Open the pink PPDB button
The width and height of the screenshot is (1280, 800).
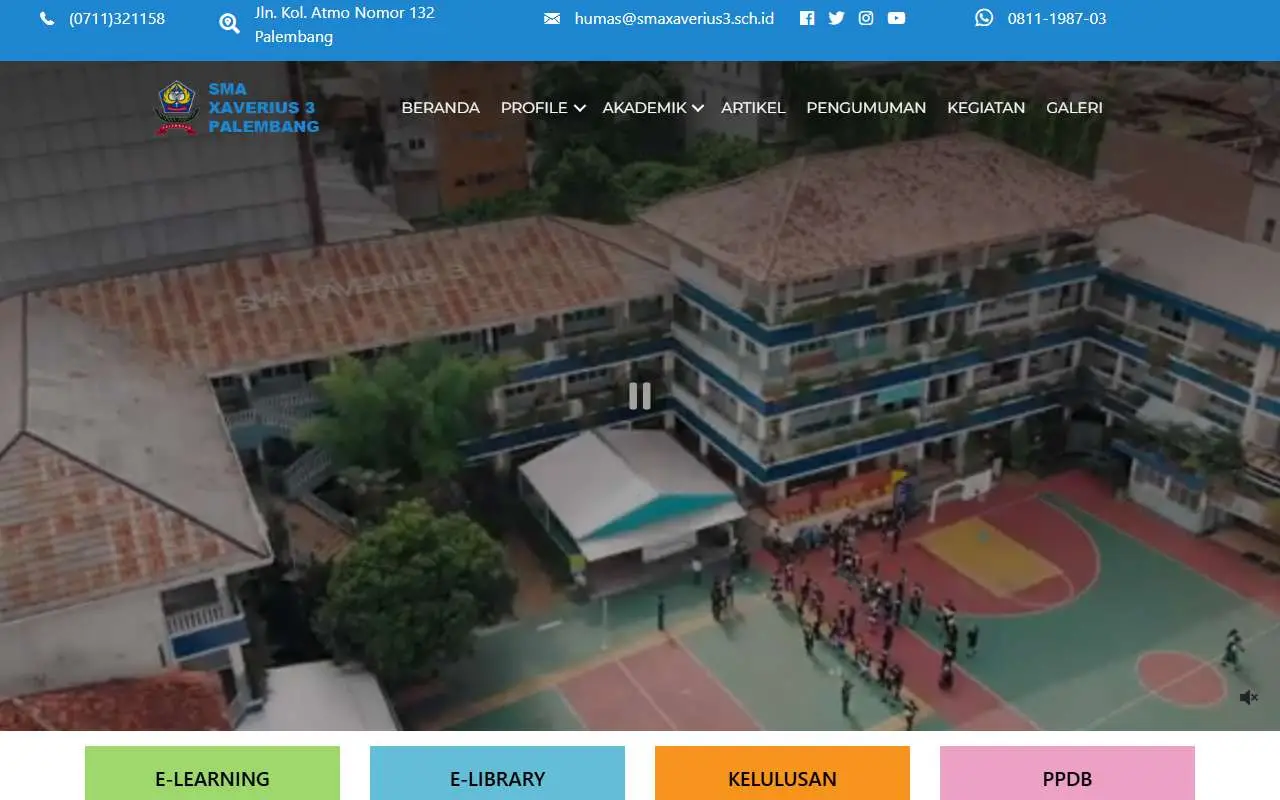pyautogui.click(x=1067, y=773)
